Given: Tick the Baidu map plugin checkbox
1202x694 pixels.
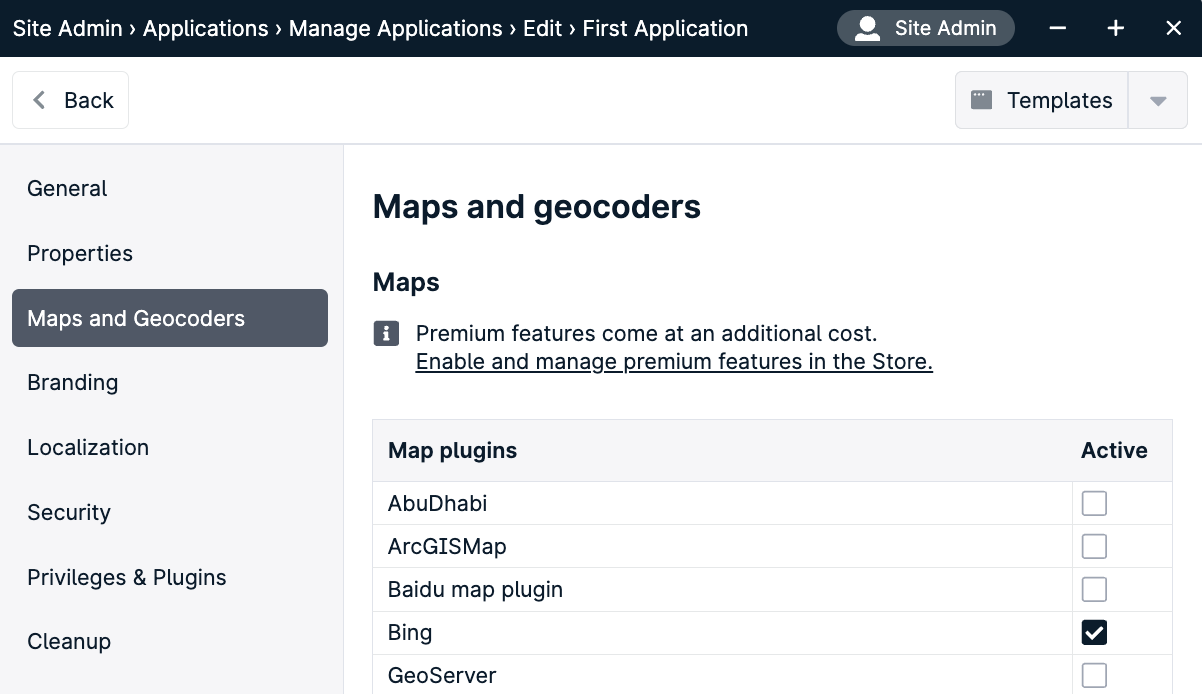Looking at the screenshot, I should [x=1094, y=589].
